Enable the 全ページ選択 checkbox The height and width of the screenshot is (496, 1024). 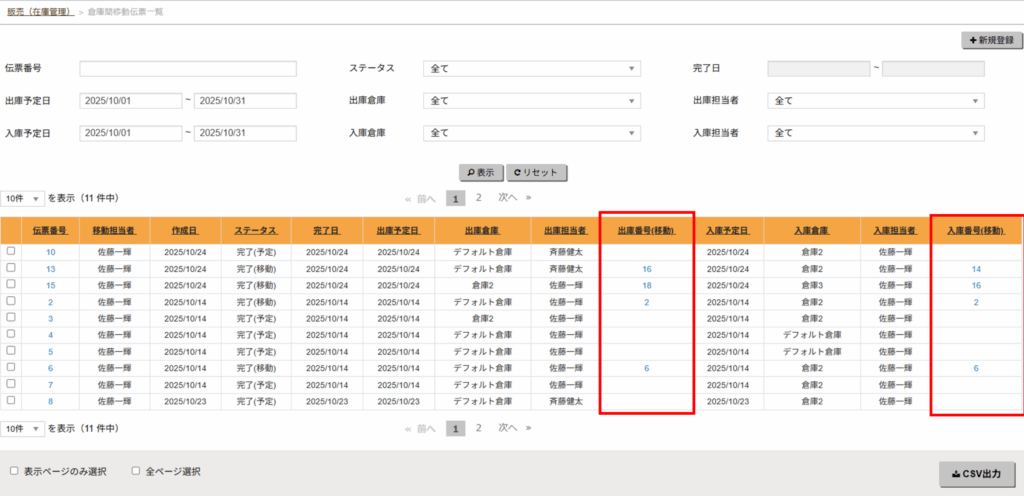click(x=136, y=470)
